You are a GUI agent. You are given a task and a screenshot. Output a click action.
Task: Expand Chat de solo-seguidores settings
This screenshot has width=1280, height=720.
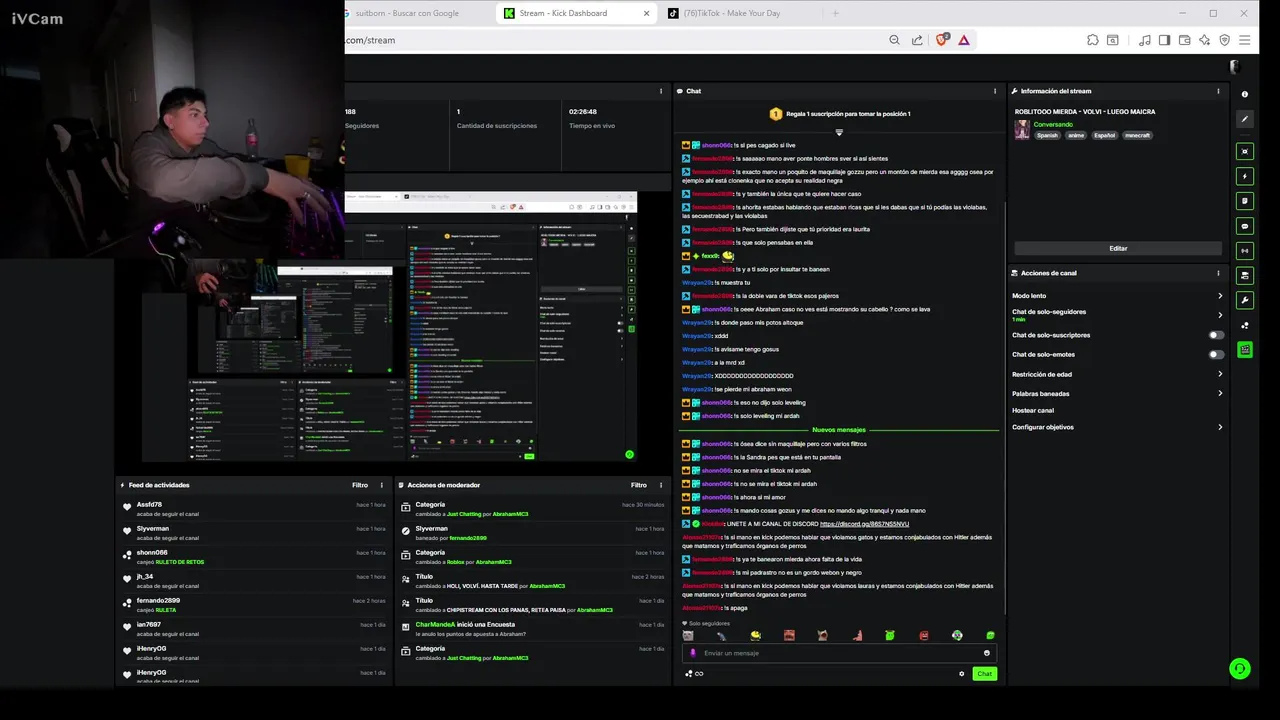click(1220, 315)
